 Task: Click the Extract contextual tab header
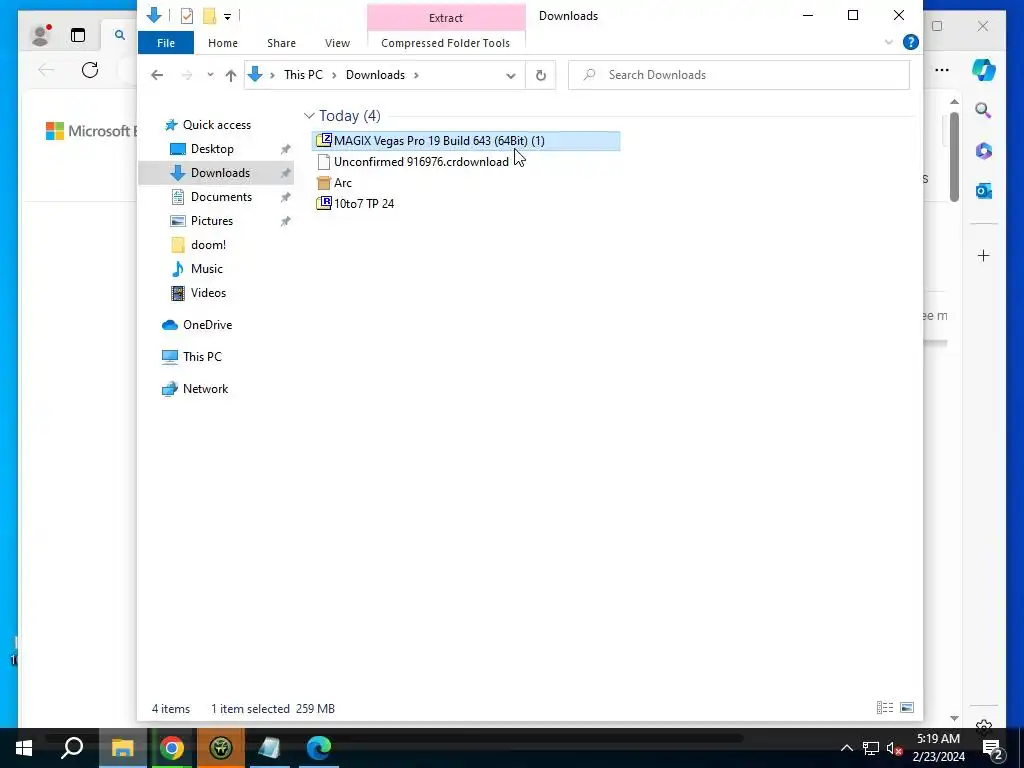click(446, 18)
